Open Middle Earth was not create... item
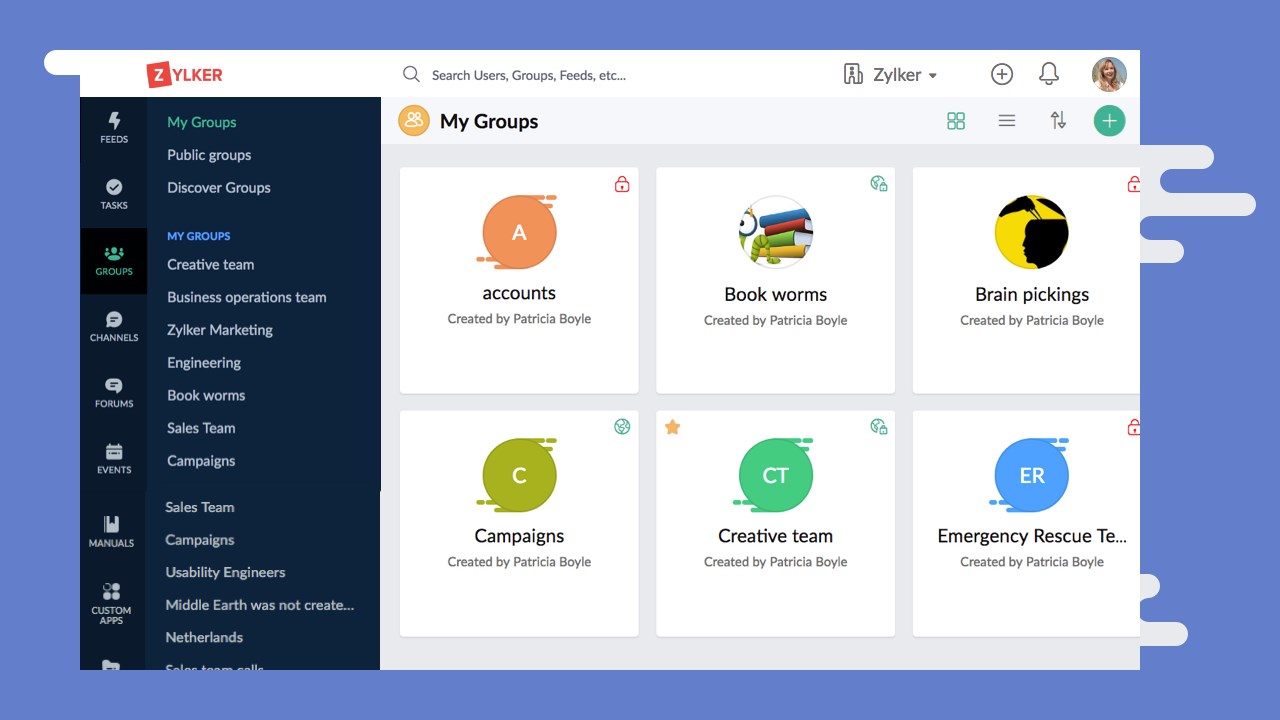The width and height of the screenshot is (1280, 720). (x=260, y=605)
